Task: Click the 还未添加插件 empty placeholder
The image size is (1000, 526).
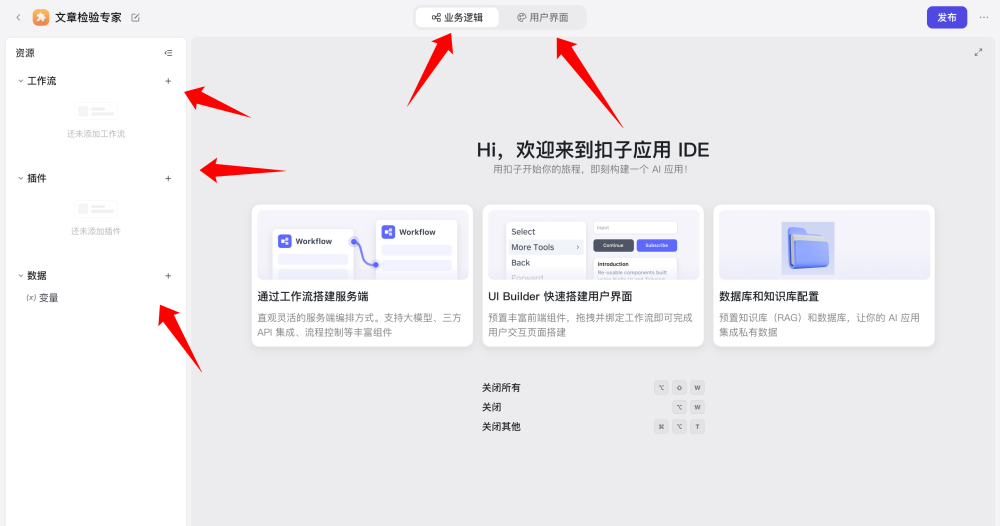Action: [96, 217]
